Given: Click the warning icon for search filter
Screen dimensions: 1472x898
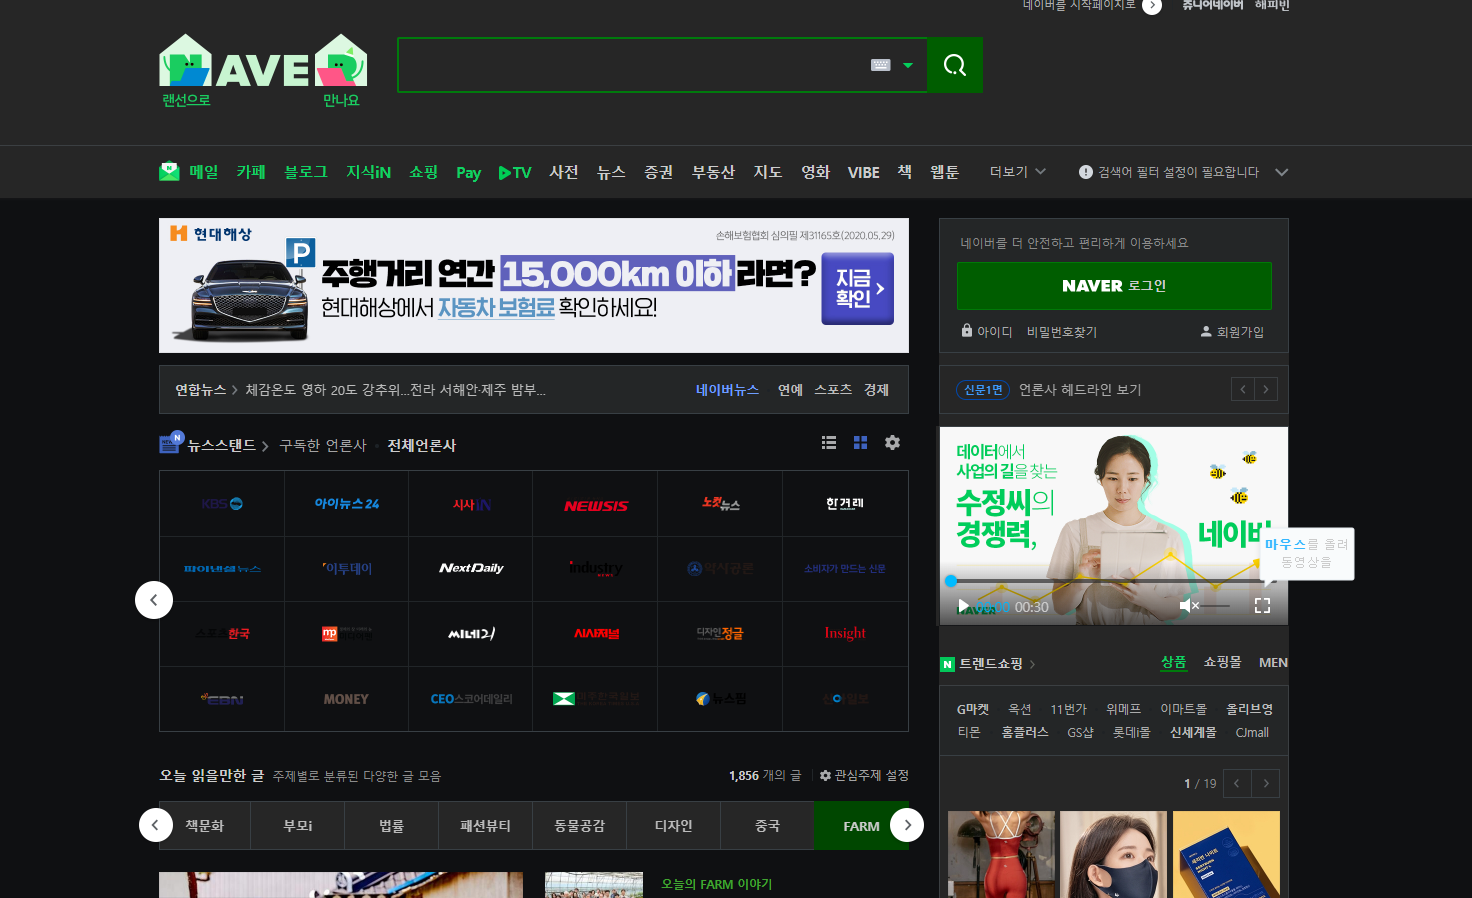Looking at the screenshot, I should coord(1086,172).
